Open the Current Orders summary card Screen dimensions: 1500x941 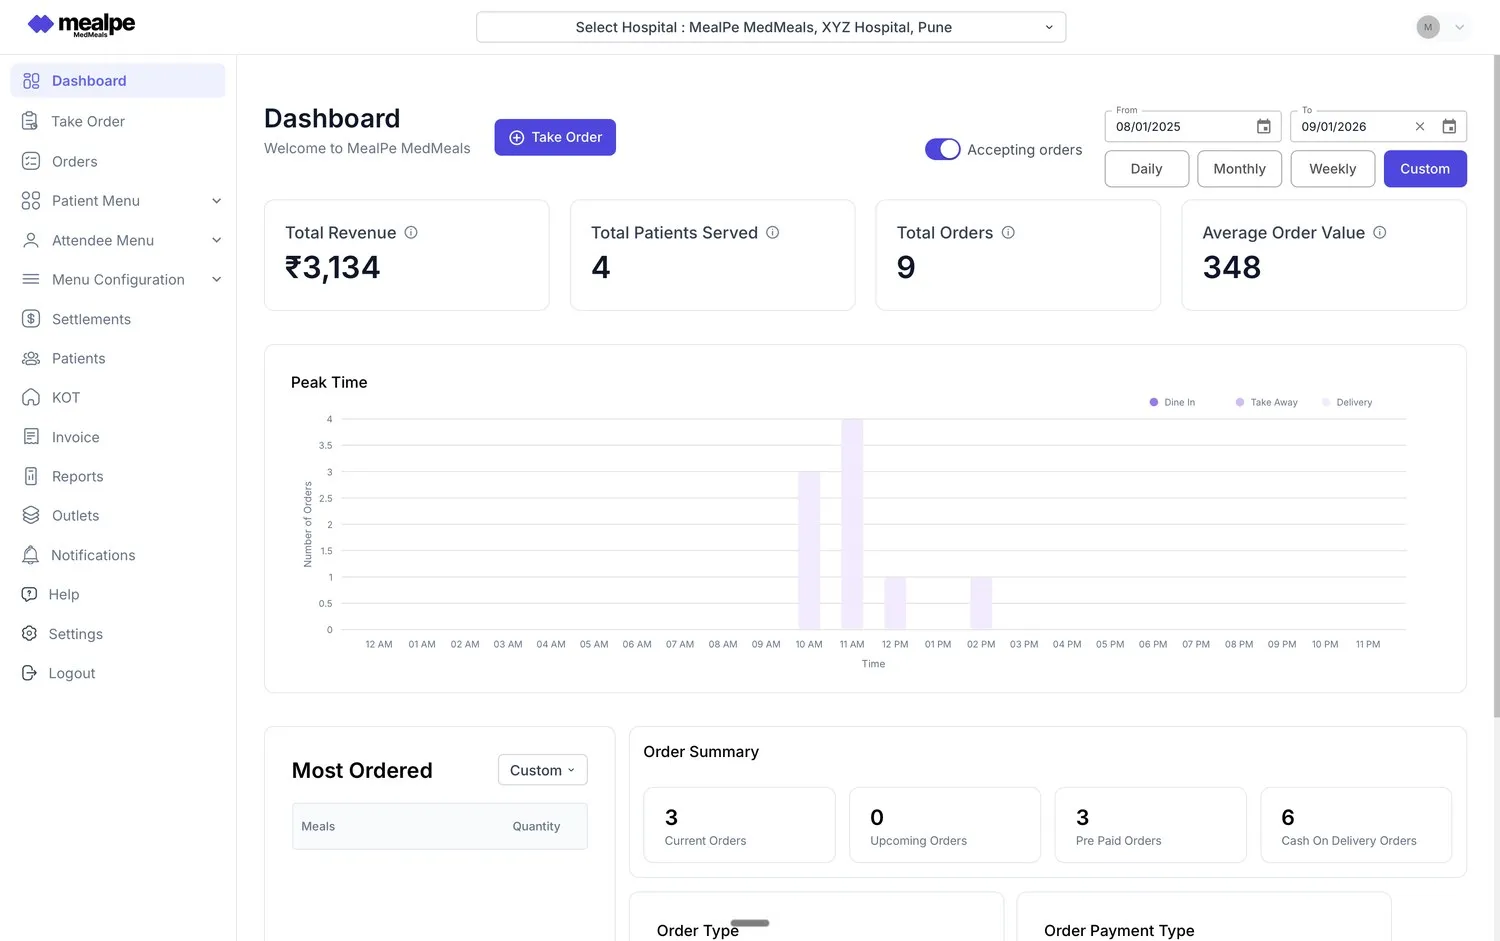pos(739,825)
